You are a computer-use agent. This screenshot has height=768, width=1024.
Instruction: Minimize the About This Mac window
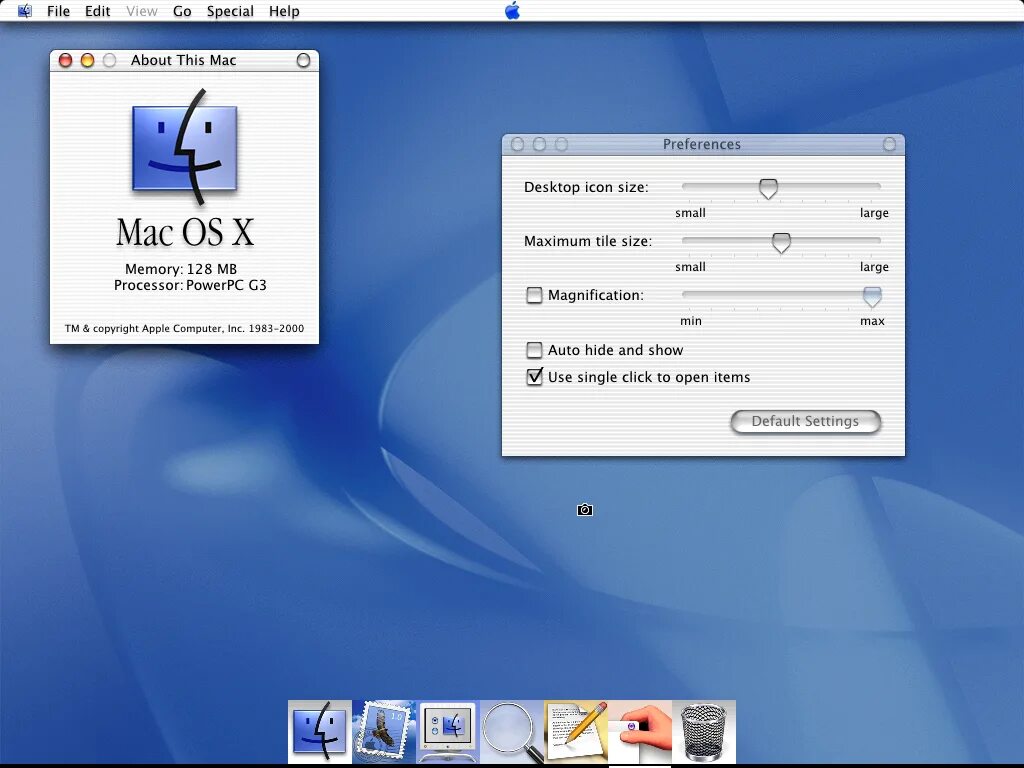88,60
